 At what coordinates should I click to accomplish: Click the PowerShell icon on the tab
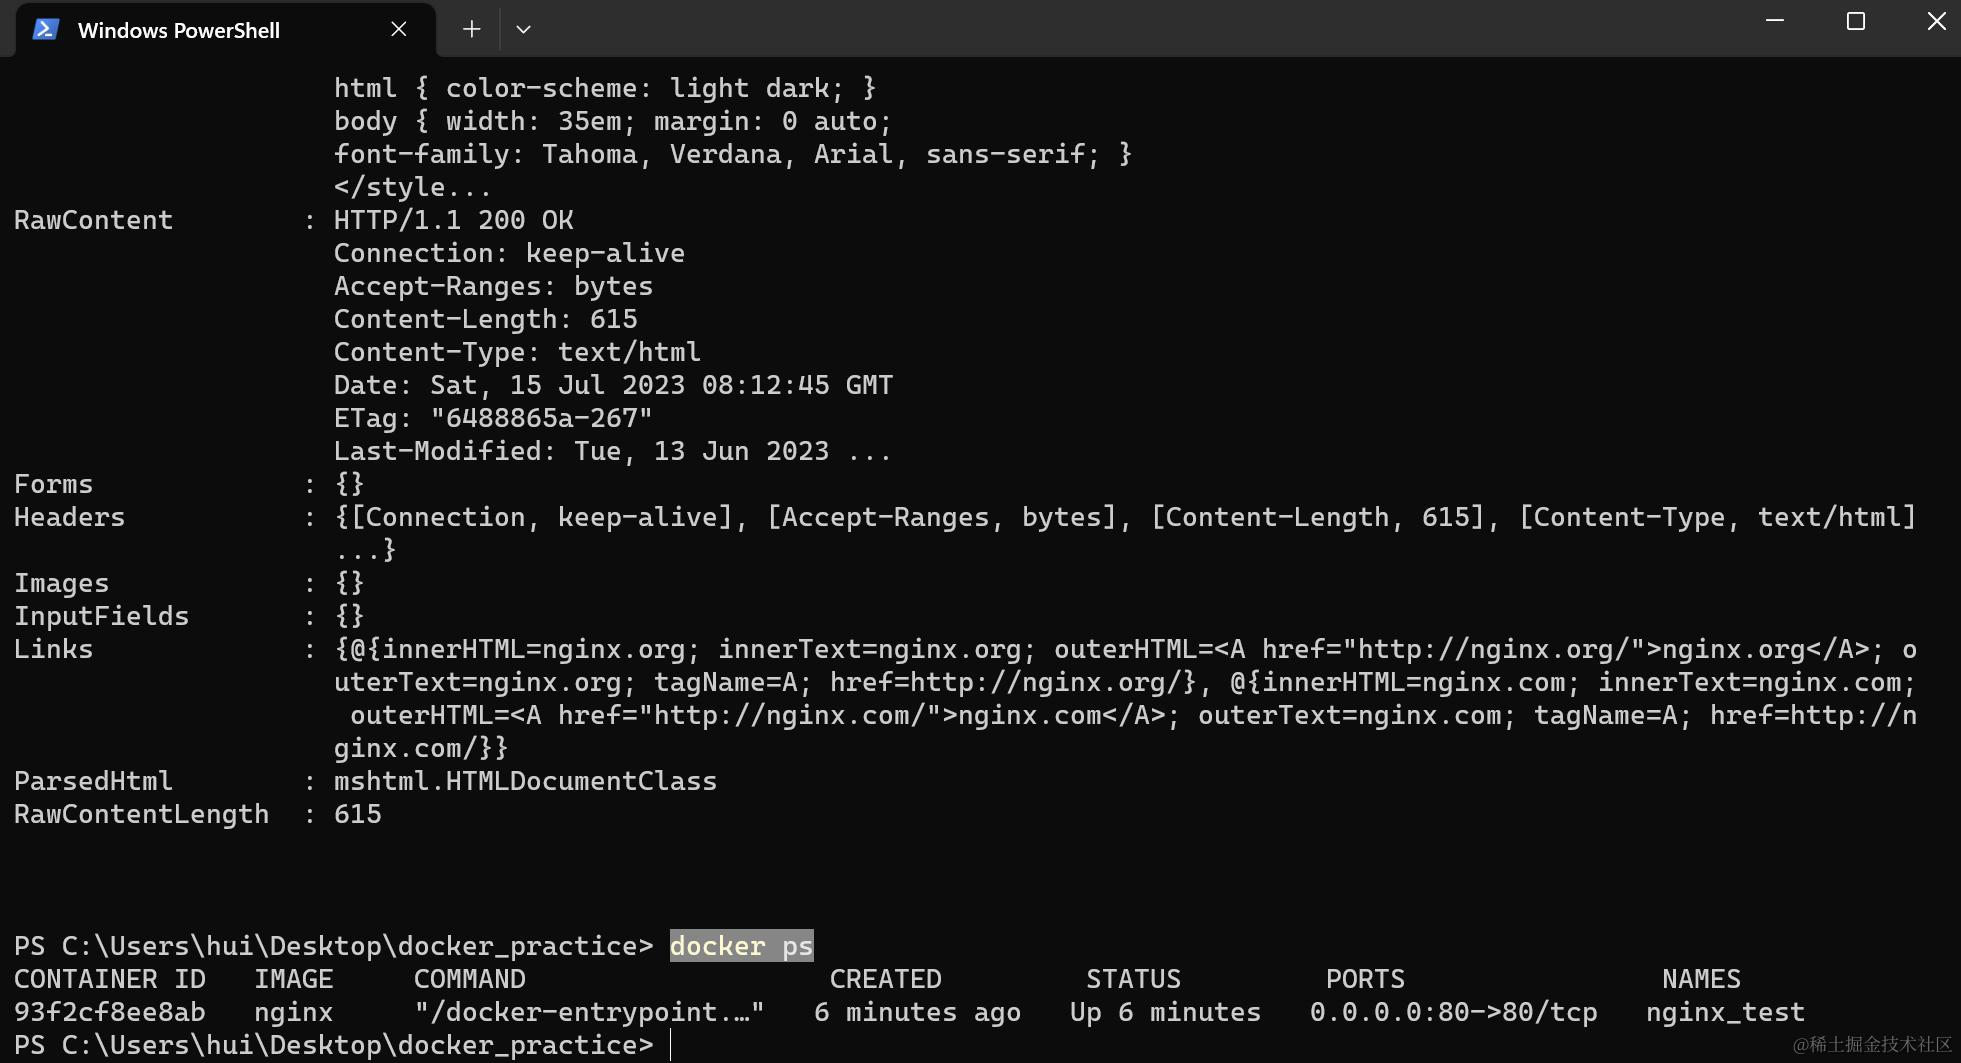point(46,30)
